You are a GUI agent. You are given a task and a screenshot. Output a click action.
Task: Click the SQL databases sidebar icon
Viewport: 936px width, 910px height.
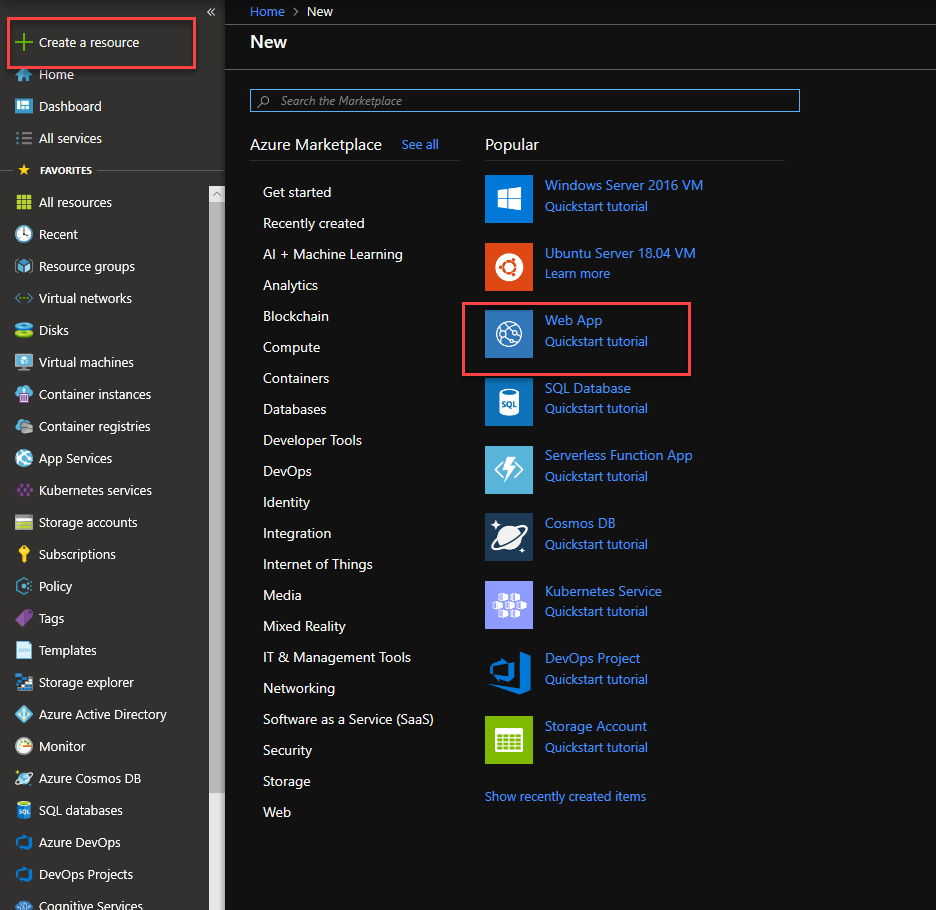pos(24,810)
